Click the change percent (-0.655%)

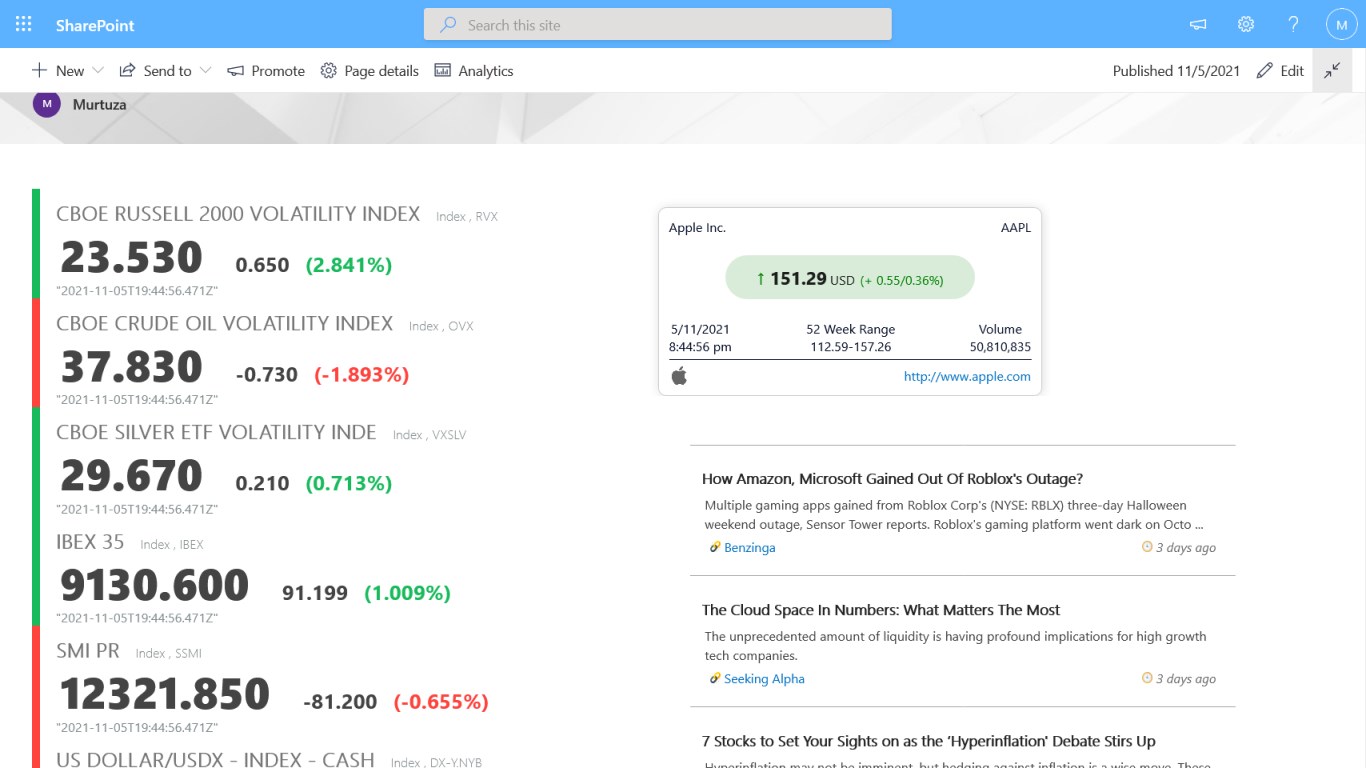pos(441,702)
